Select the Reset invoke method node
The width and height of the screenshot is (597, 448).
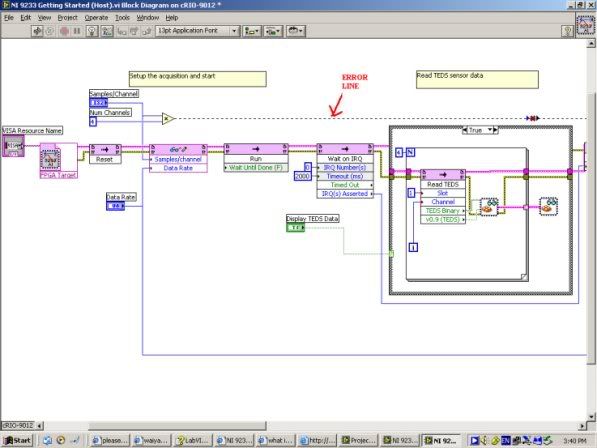105,154
